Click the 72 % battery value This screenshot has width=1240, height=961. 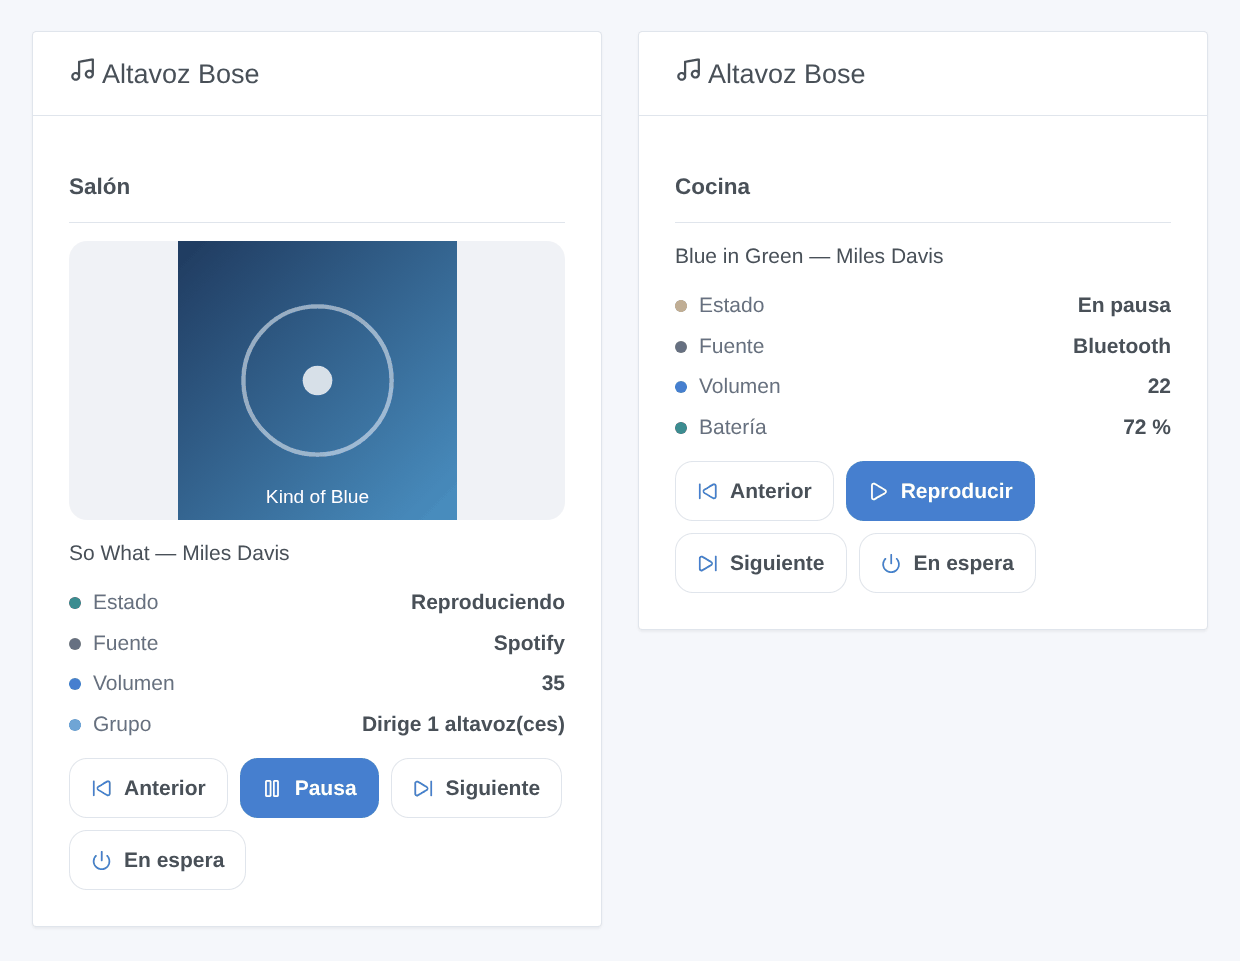click(x=1147, y=427)
